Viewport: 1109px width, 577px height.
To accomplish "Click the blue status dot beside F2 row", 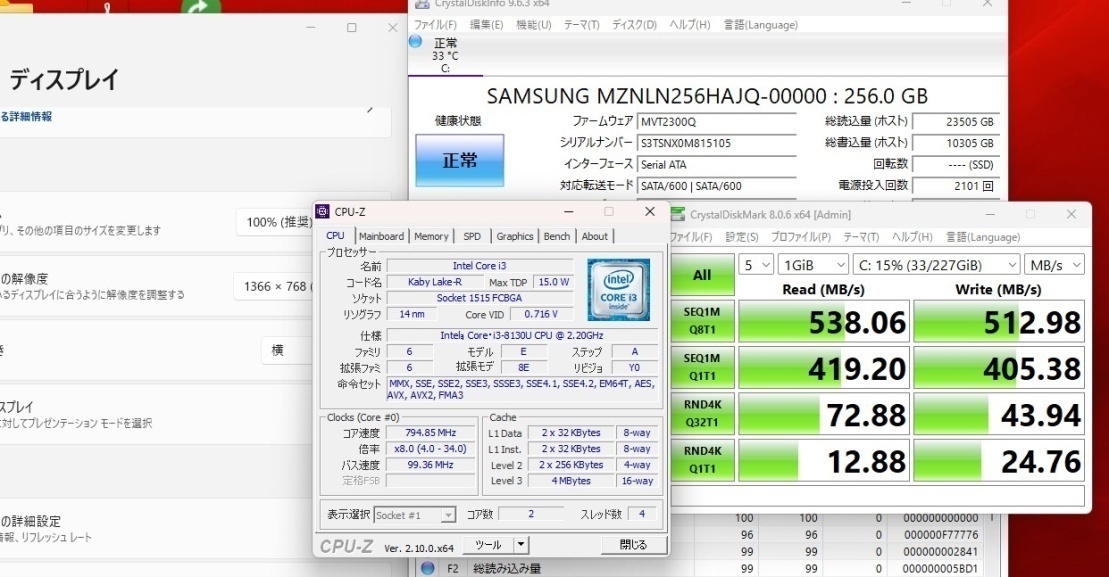I will point(427,568).
